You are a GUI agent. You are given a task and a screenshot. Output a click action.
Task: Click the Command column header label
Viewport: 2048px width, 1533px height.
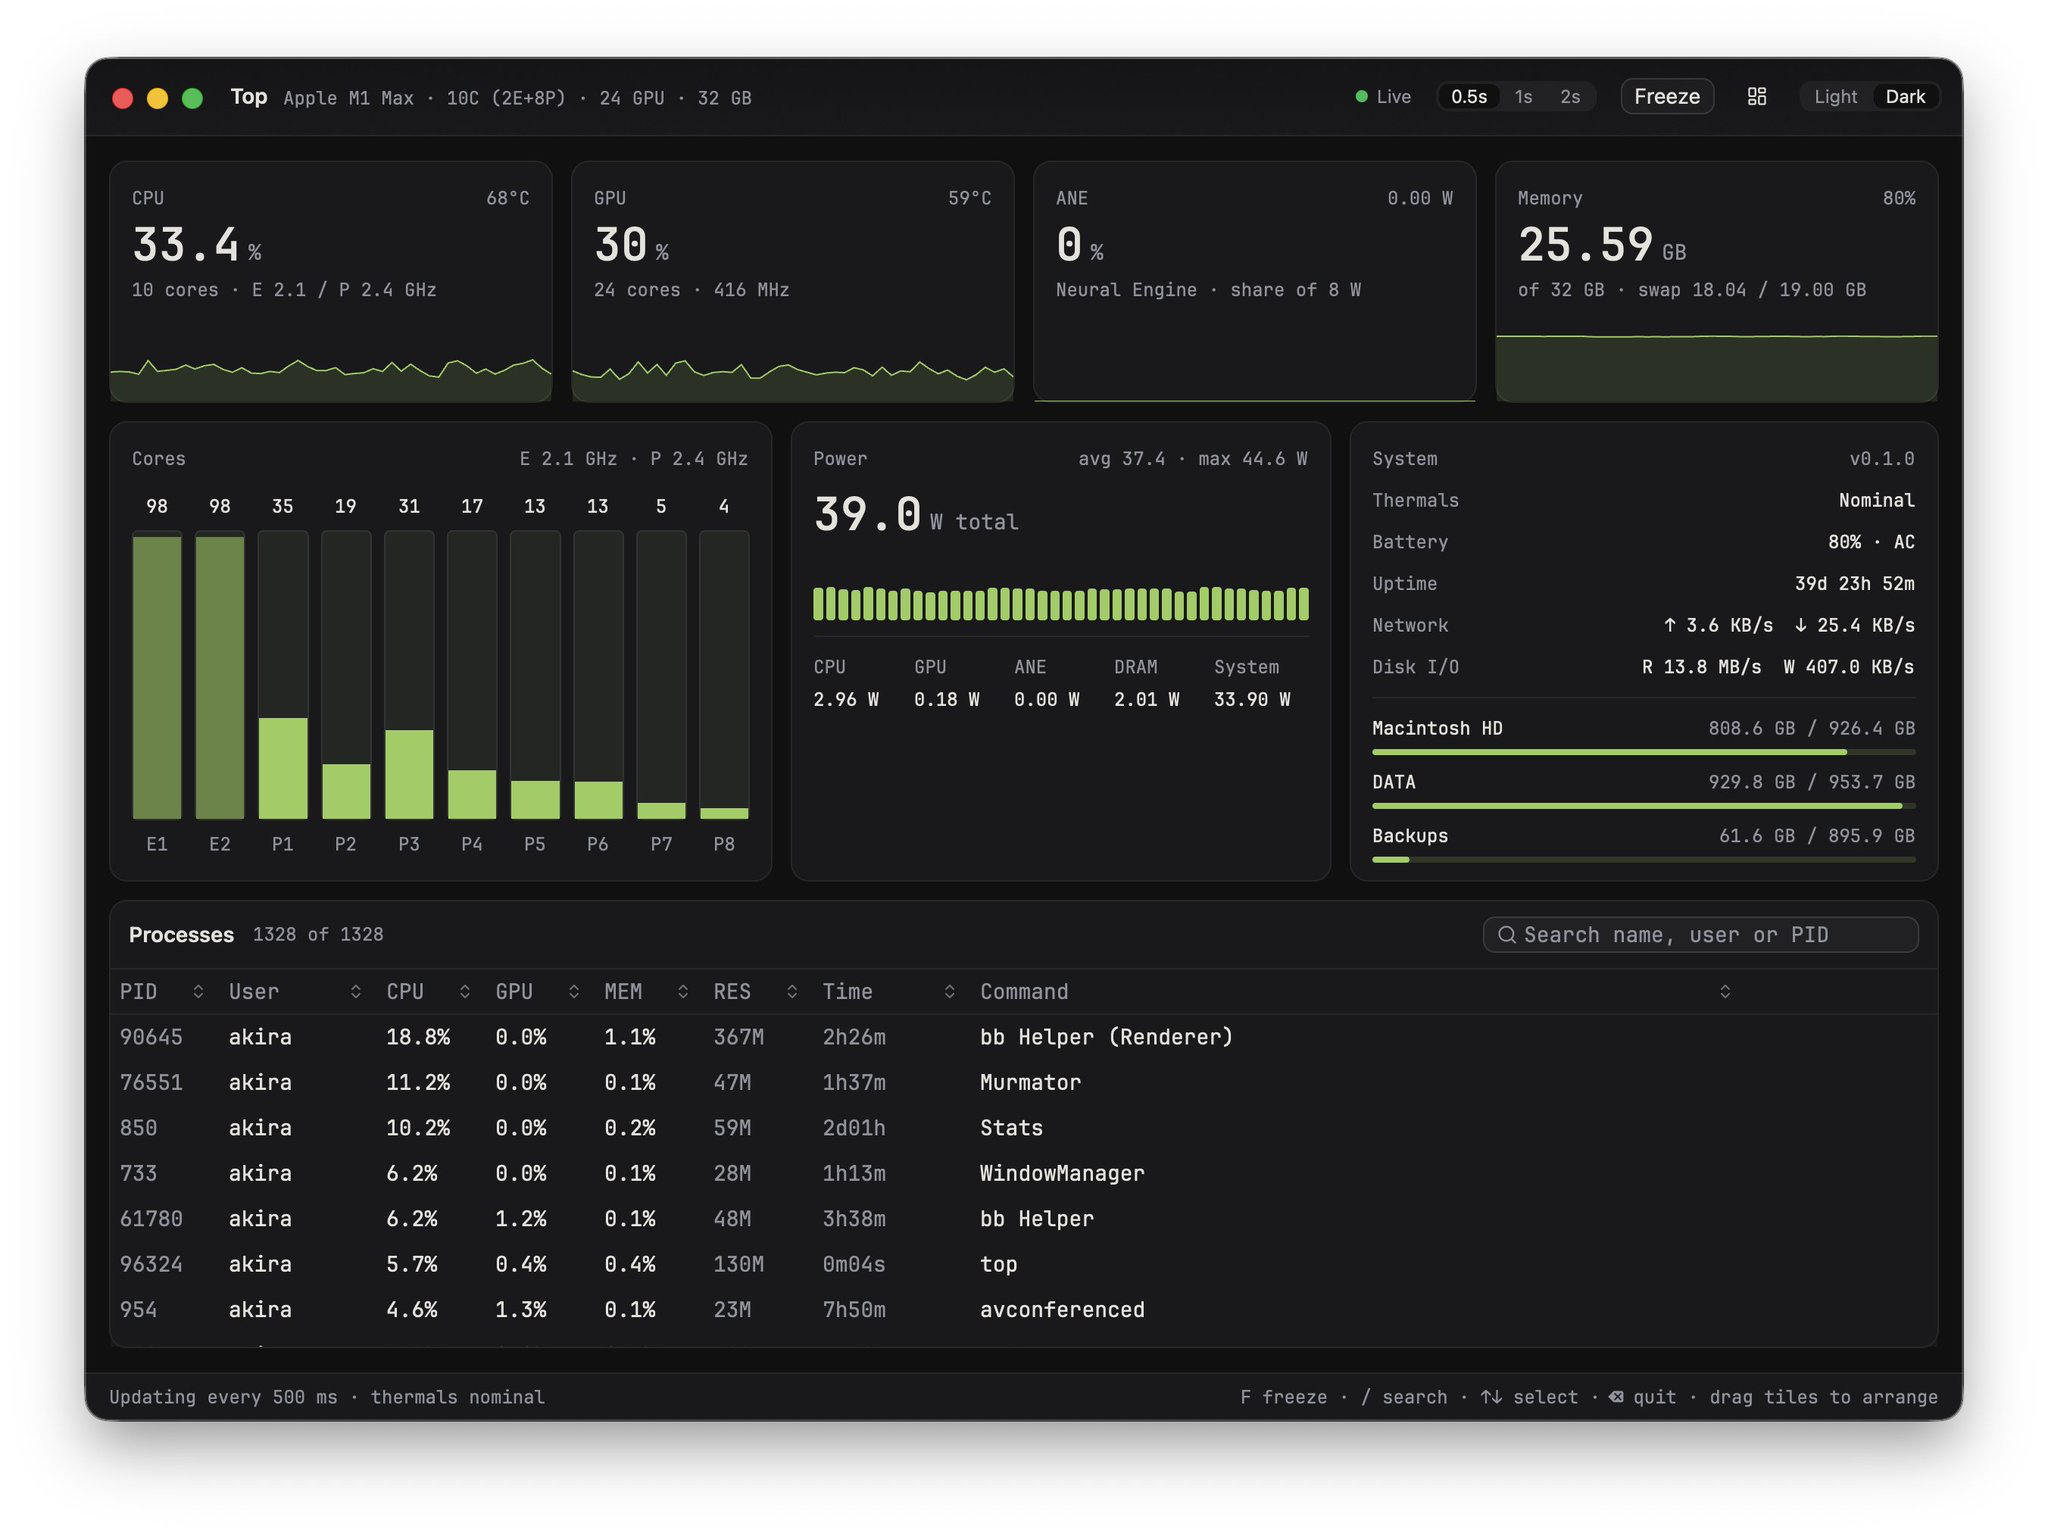[1024, 991]
